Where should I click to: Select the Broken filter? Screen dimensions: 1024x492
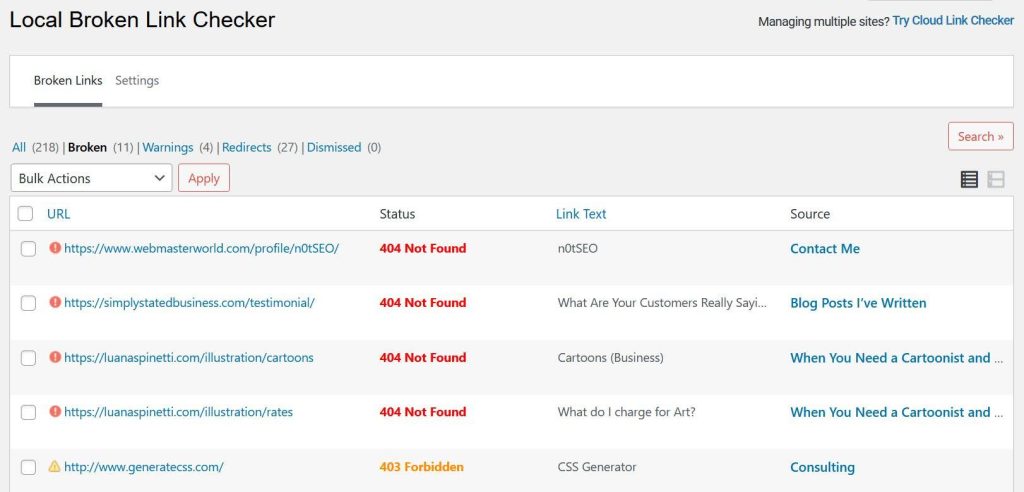click(x=88, y=147)
